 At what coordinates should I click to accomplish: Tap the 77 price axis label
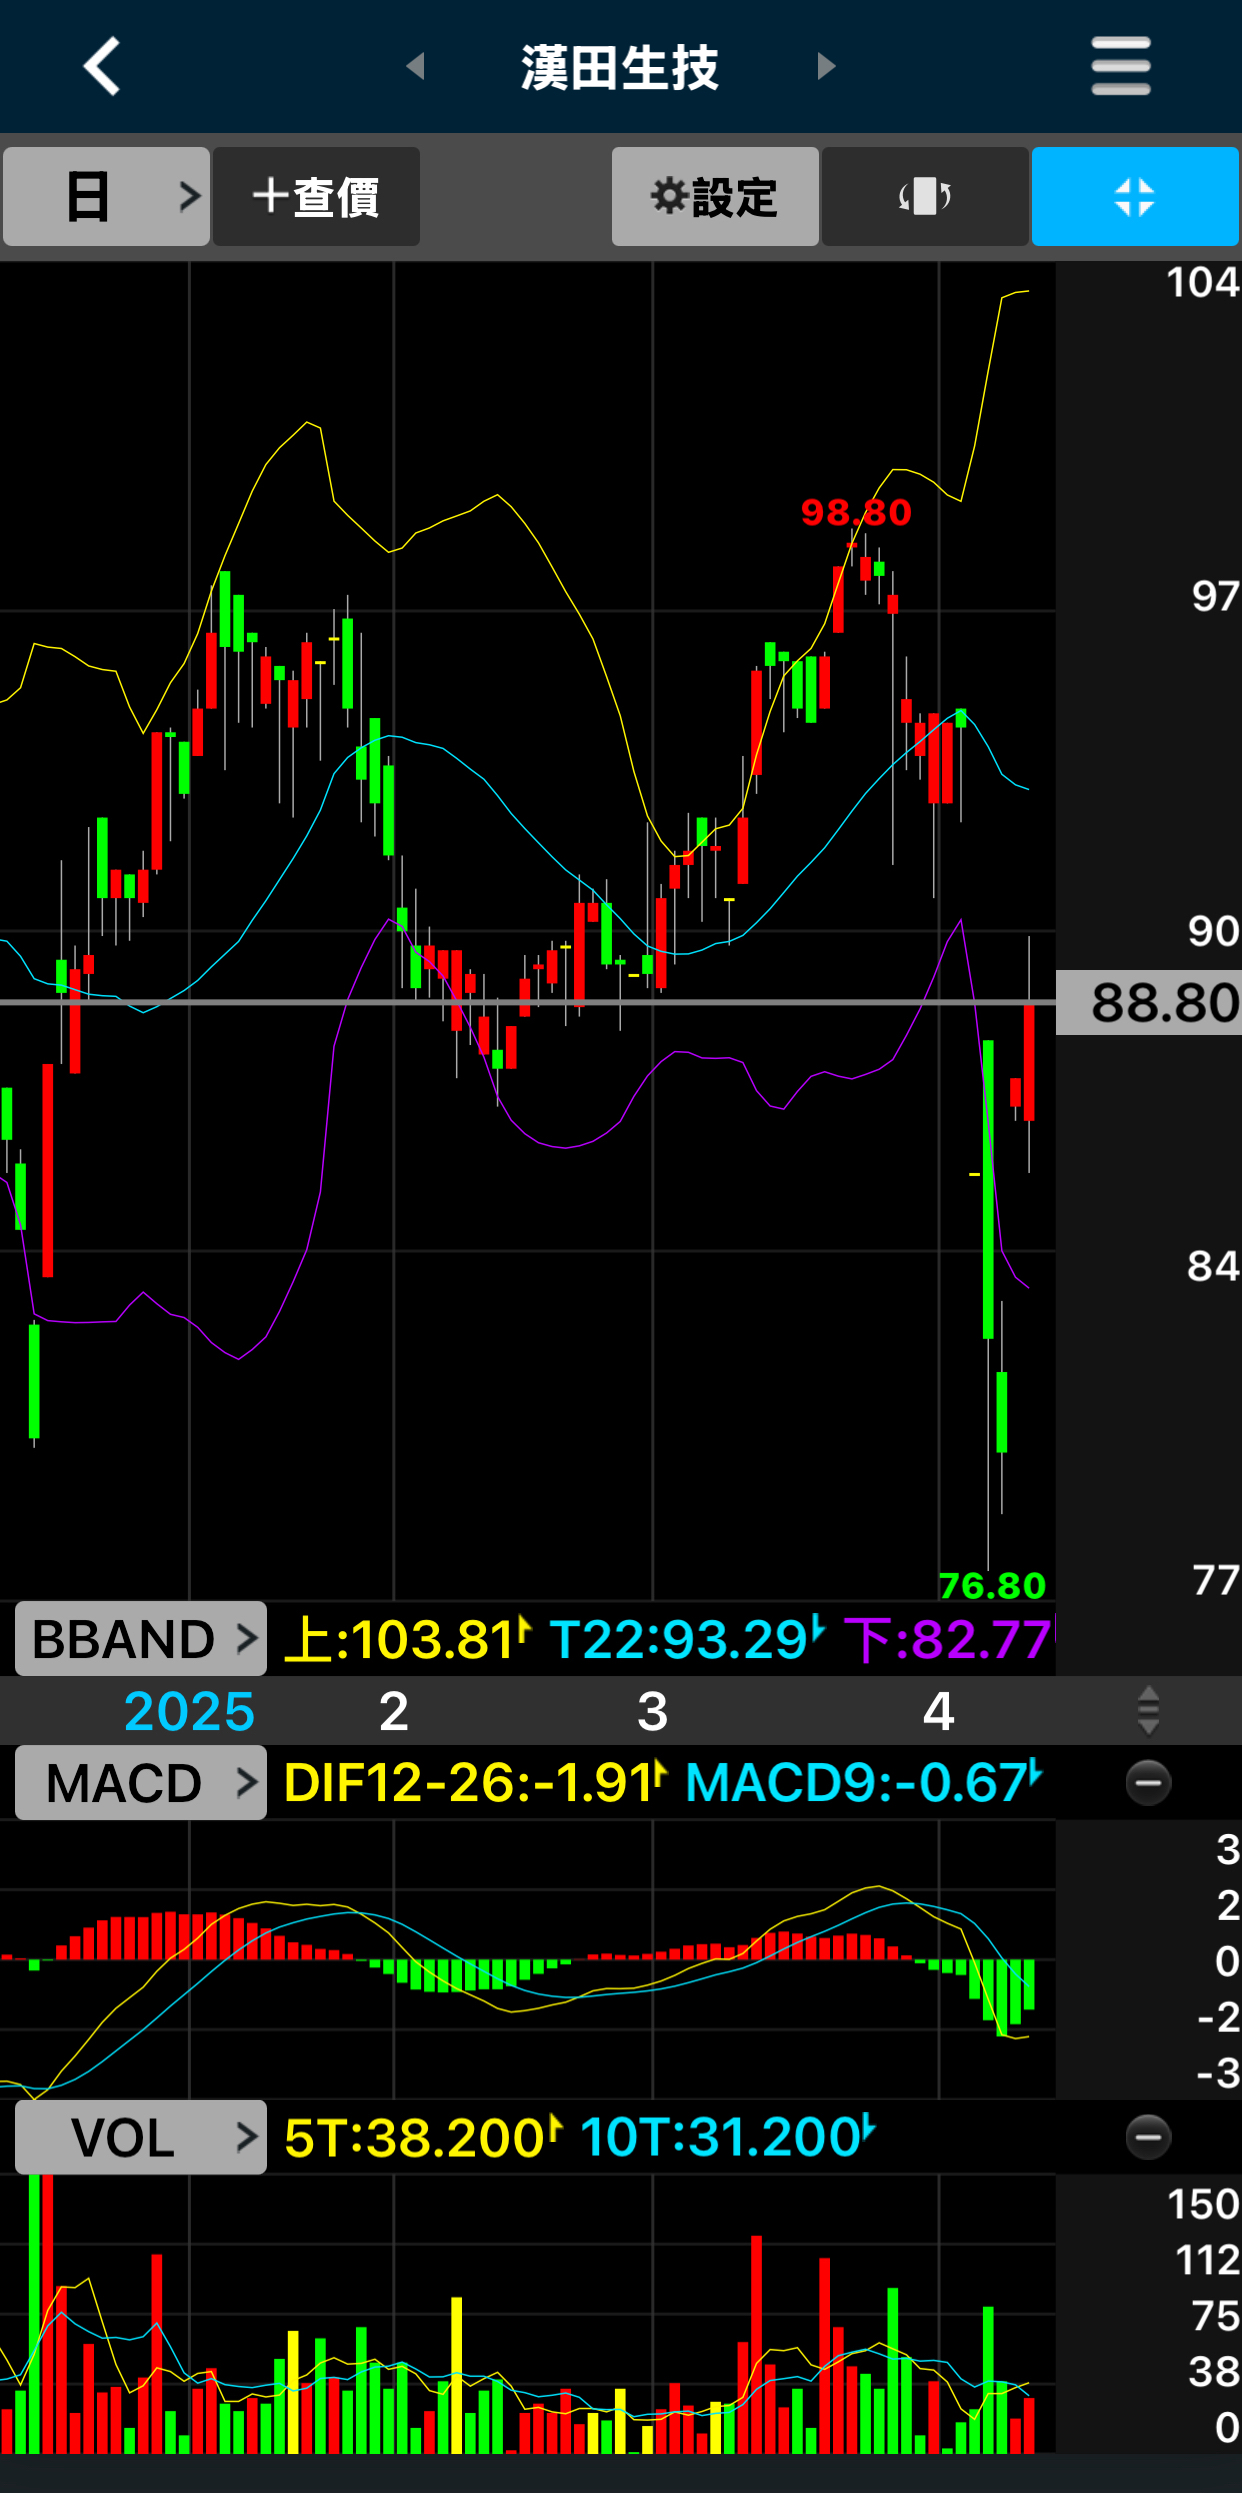1216,1580
